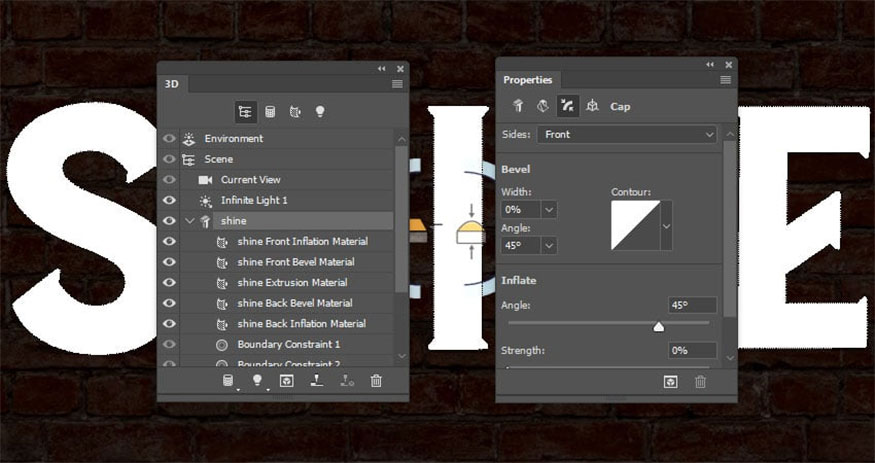Select the 3D panel tab

point(172,84)
